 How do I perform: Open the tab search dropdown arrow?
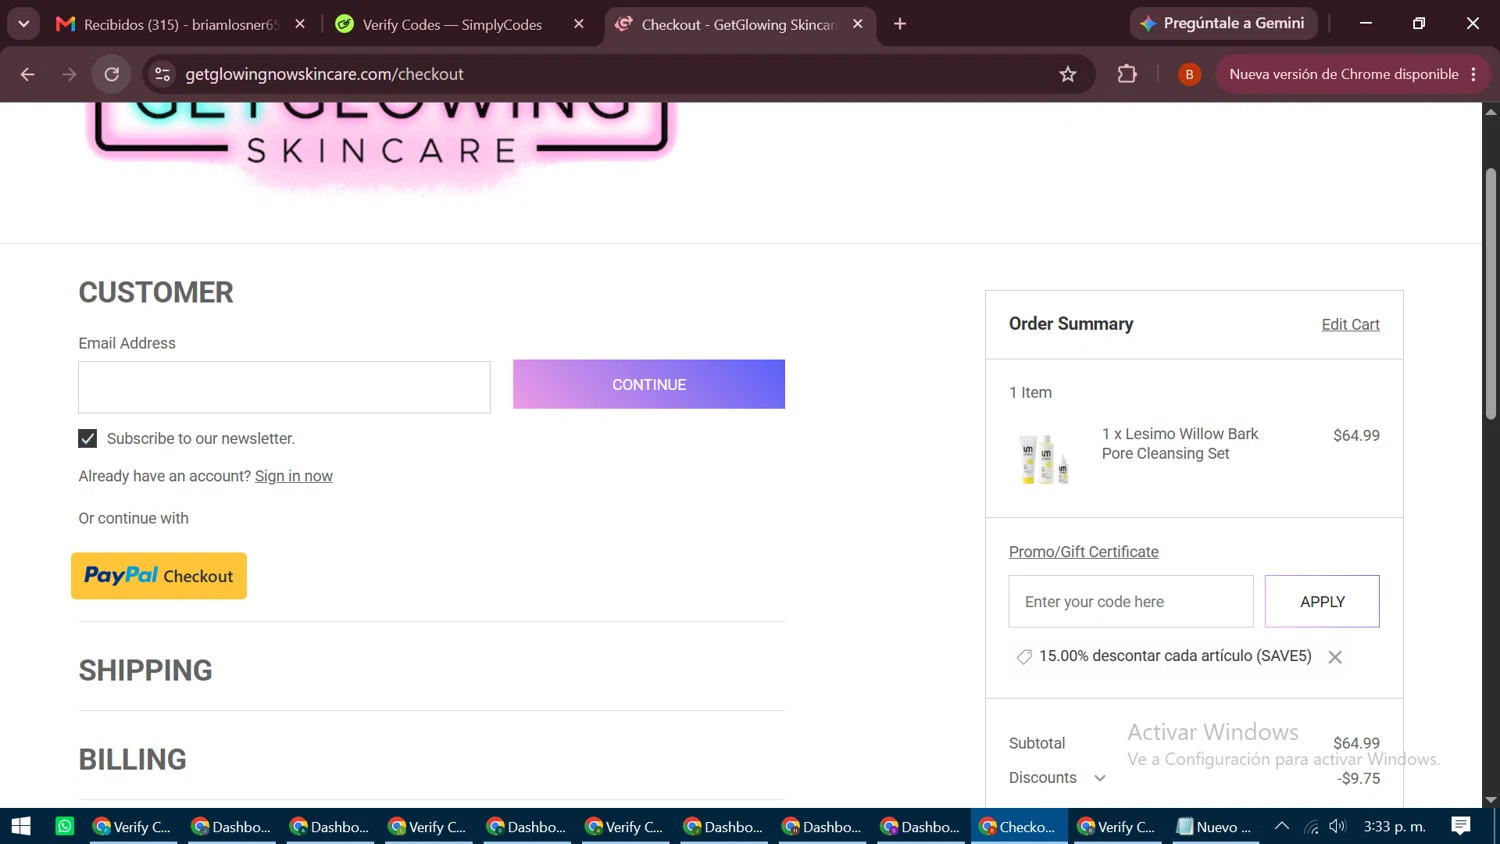[23, 23]
